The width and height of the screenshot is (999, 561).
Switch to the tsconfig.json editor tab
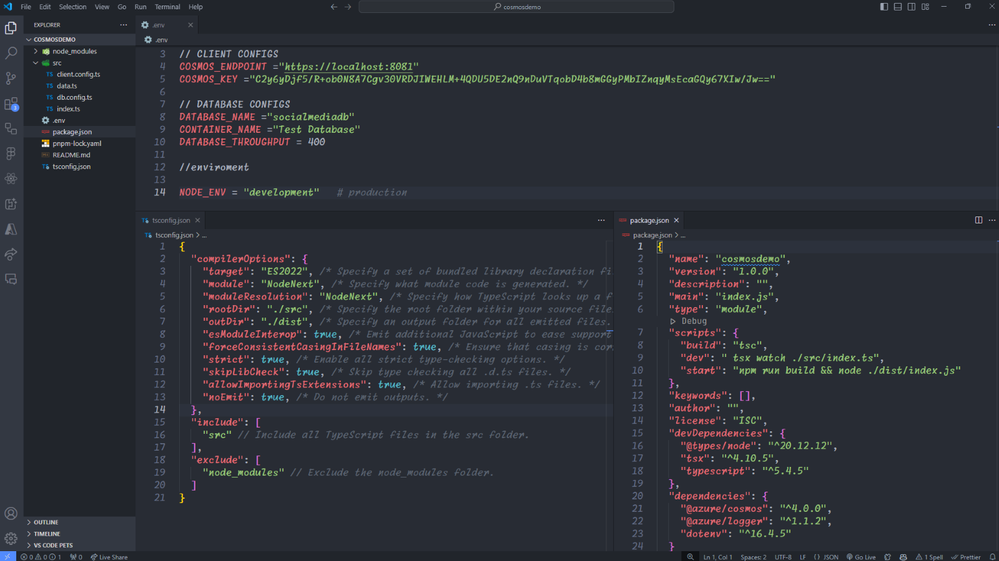pos(171,220)
